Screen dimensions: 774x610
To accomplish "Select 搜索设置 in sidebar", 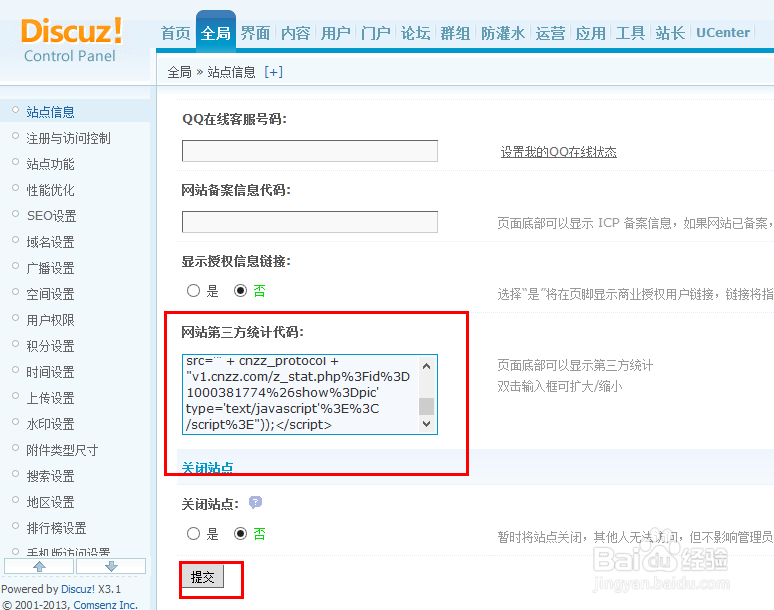I will (50, 476).
